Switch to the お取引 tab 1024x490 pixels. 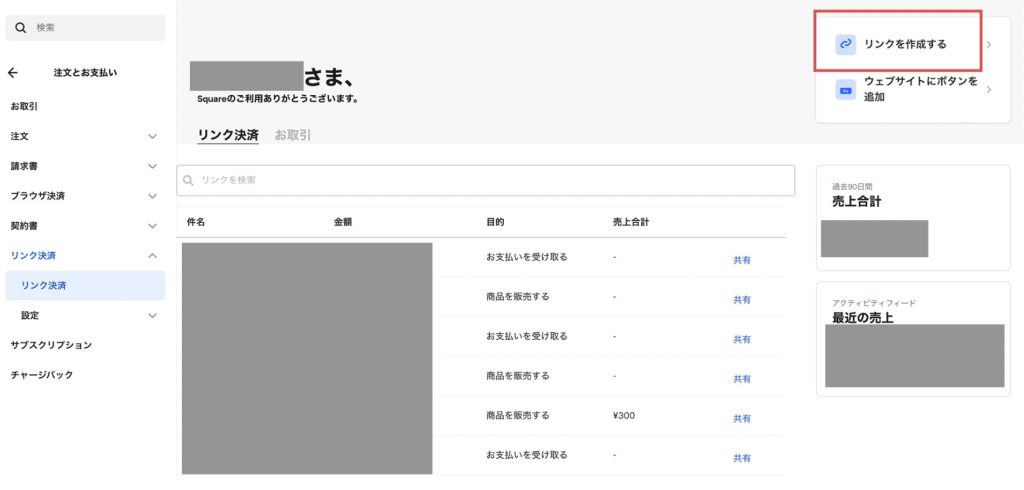(x=292, y=135)
